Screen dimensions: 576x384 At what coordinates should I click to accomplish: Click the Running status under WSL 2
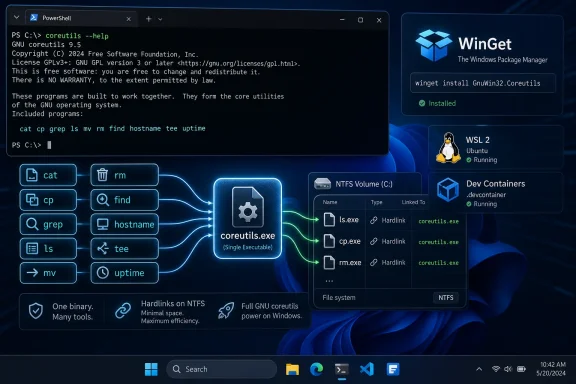coord(482,160)
